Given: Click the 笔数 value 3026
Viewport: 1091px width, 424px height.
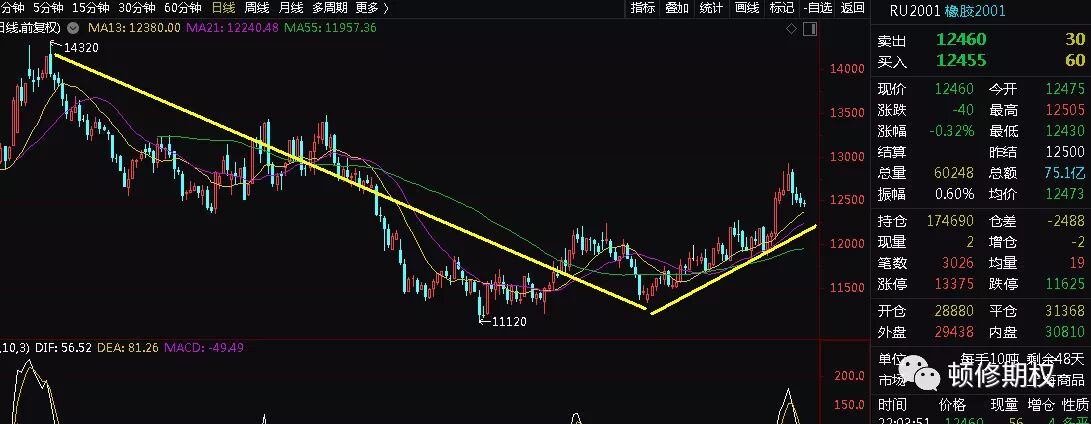Looking at the screenshot, I should 959,263.
